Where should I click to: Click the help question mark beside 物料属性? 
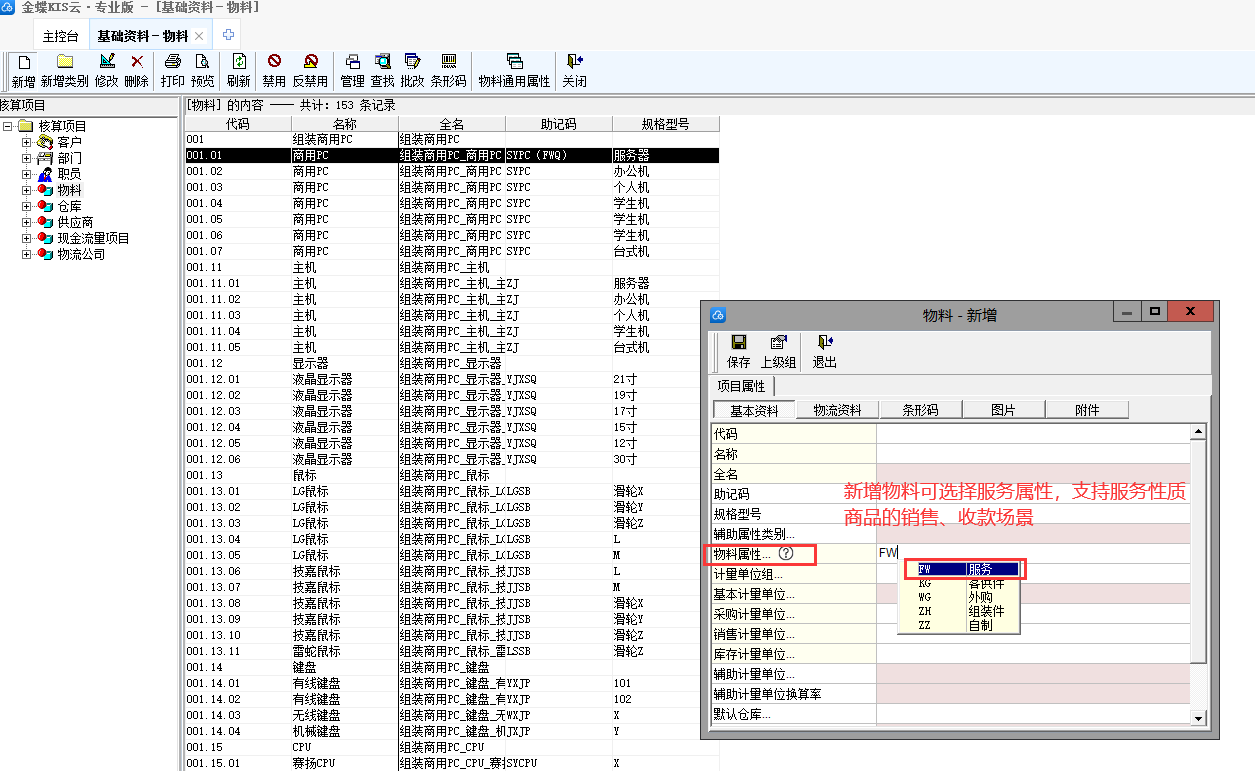[x=786, y=553]
